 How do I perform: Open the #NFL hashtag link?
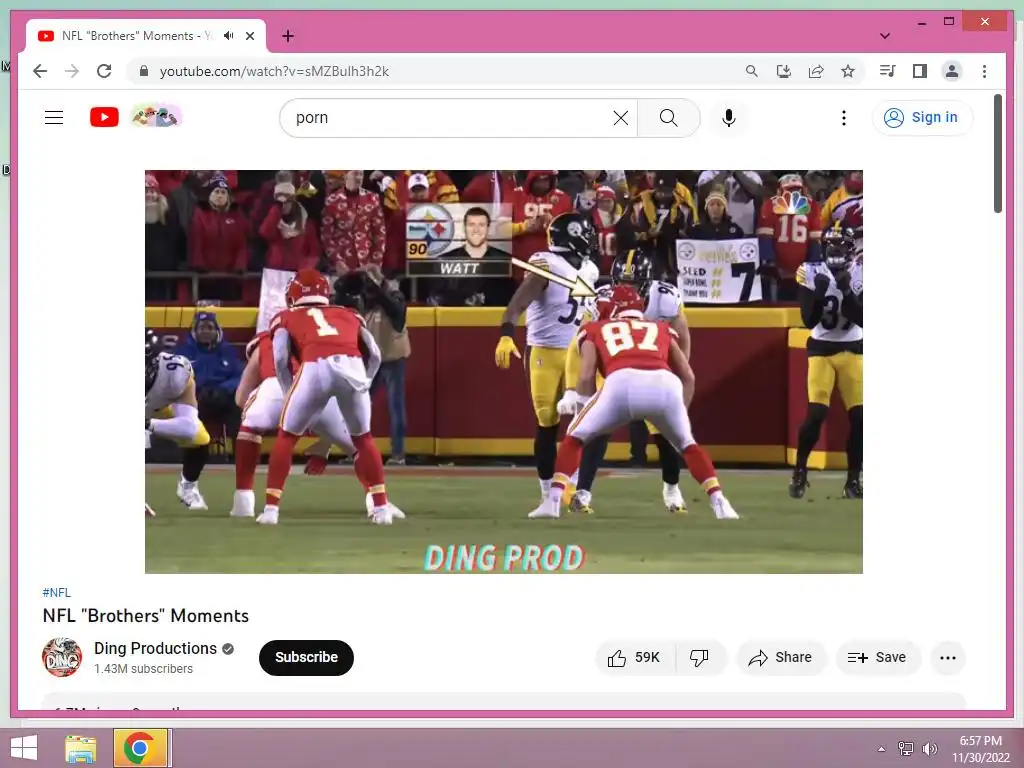[x=56, y=592]
